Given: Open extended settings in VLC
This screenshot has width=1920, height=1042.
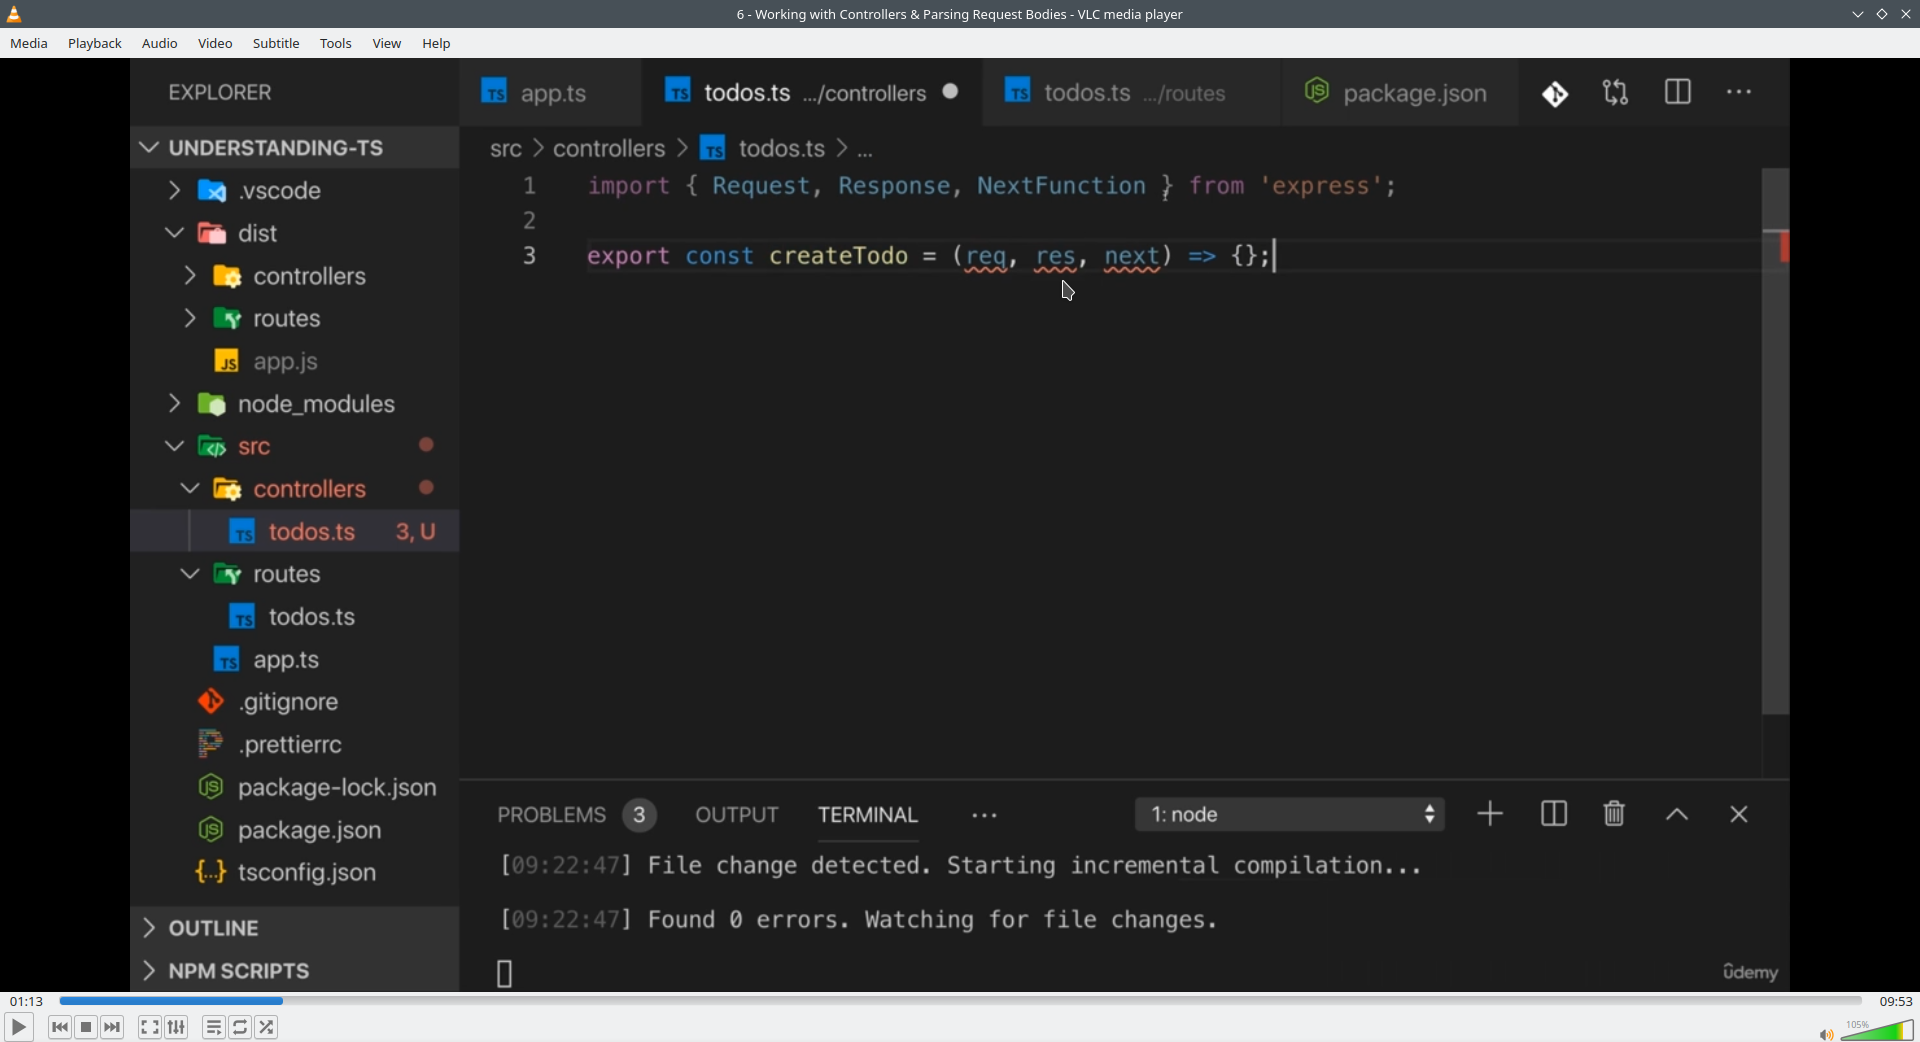Looking at the screenshot, I should pos(176,1027).
